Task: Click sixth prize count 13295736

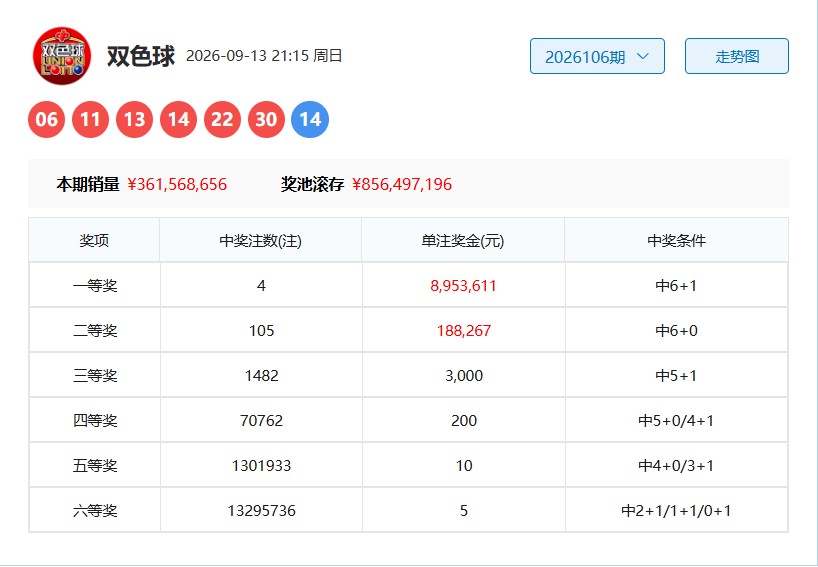Action: pos(261,510)
